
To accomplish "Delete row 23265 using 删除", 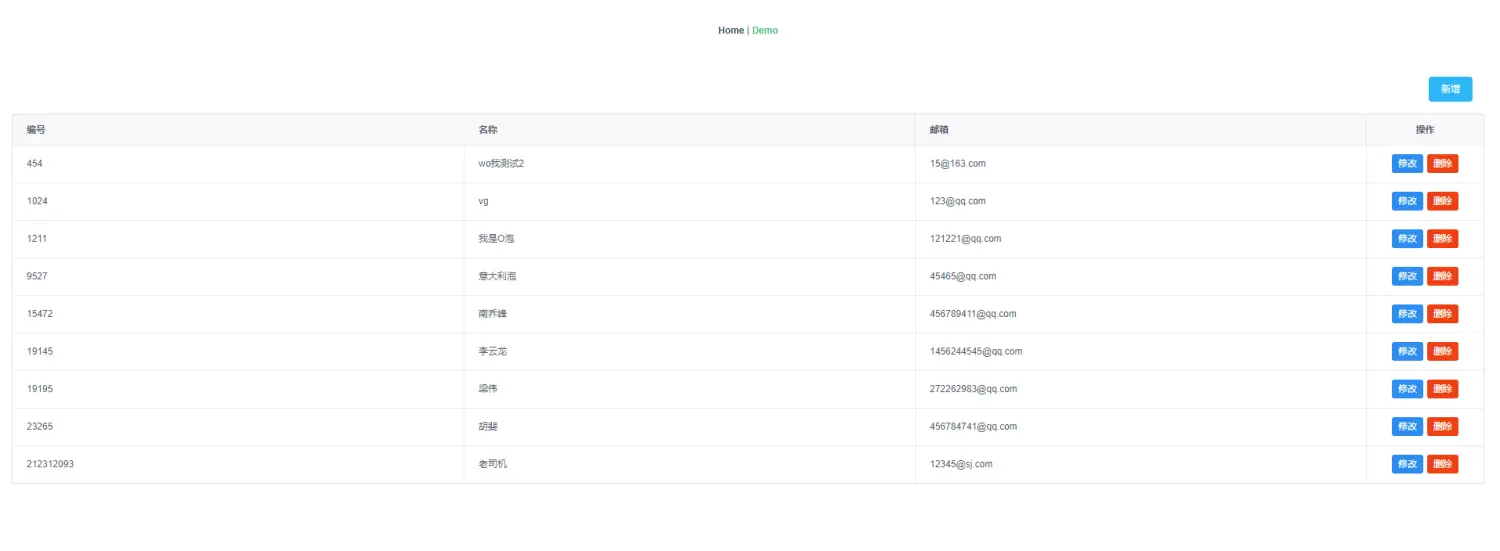I will [x=1442, y=426].
